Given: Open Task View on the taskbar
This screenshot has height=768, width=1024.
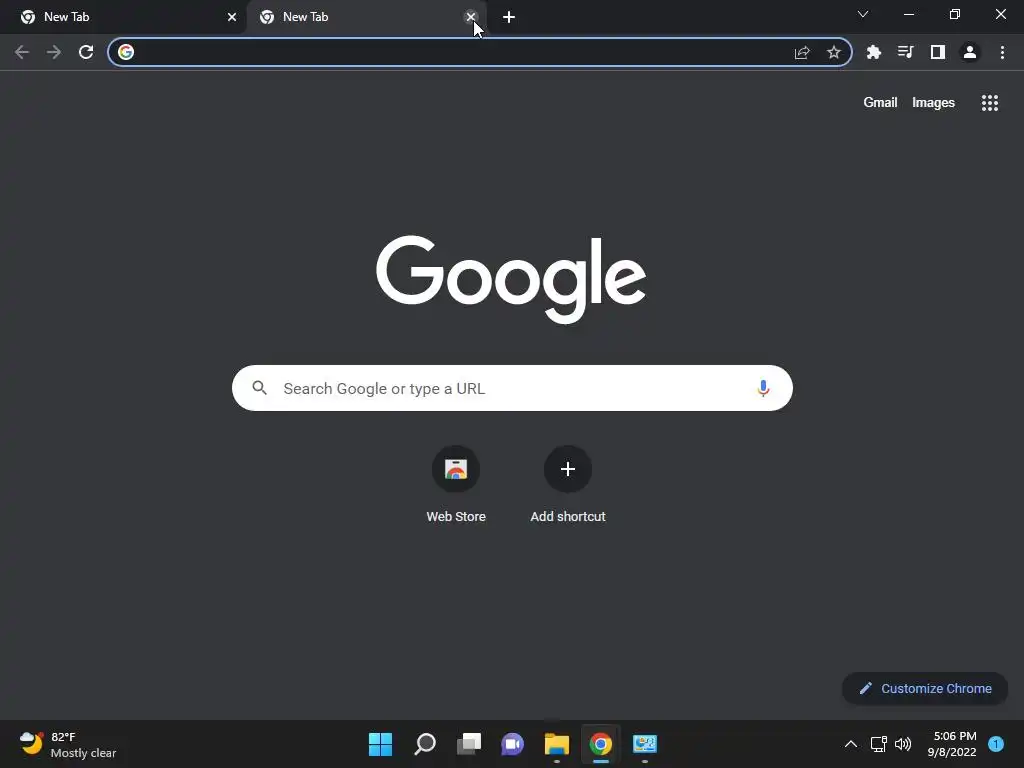Looking at the screenshot, I should coord(469,744).
